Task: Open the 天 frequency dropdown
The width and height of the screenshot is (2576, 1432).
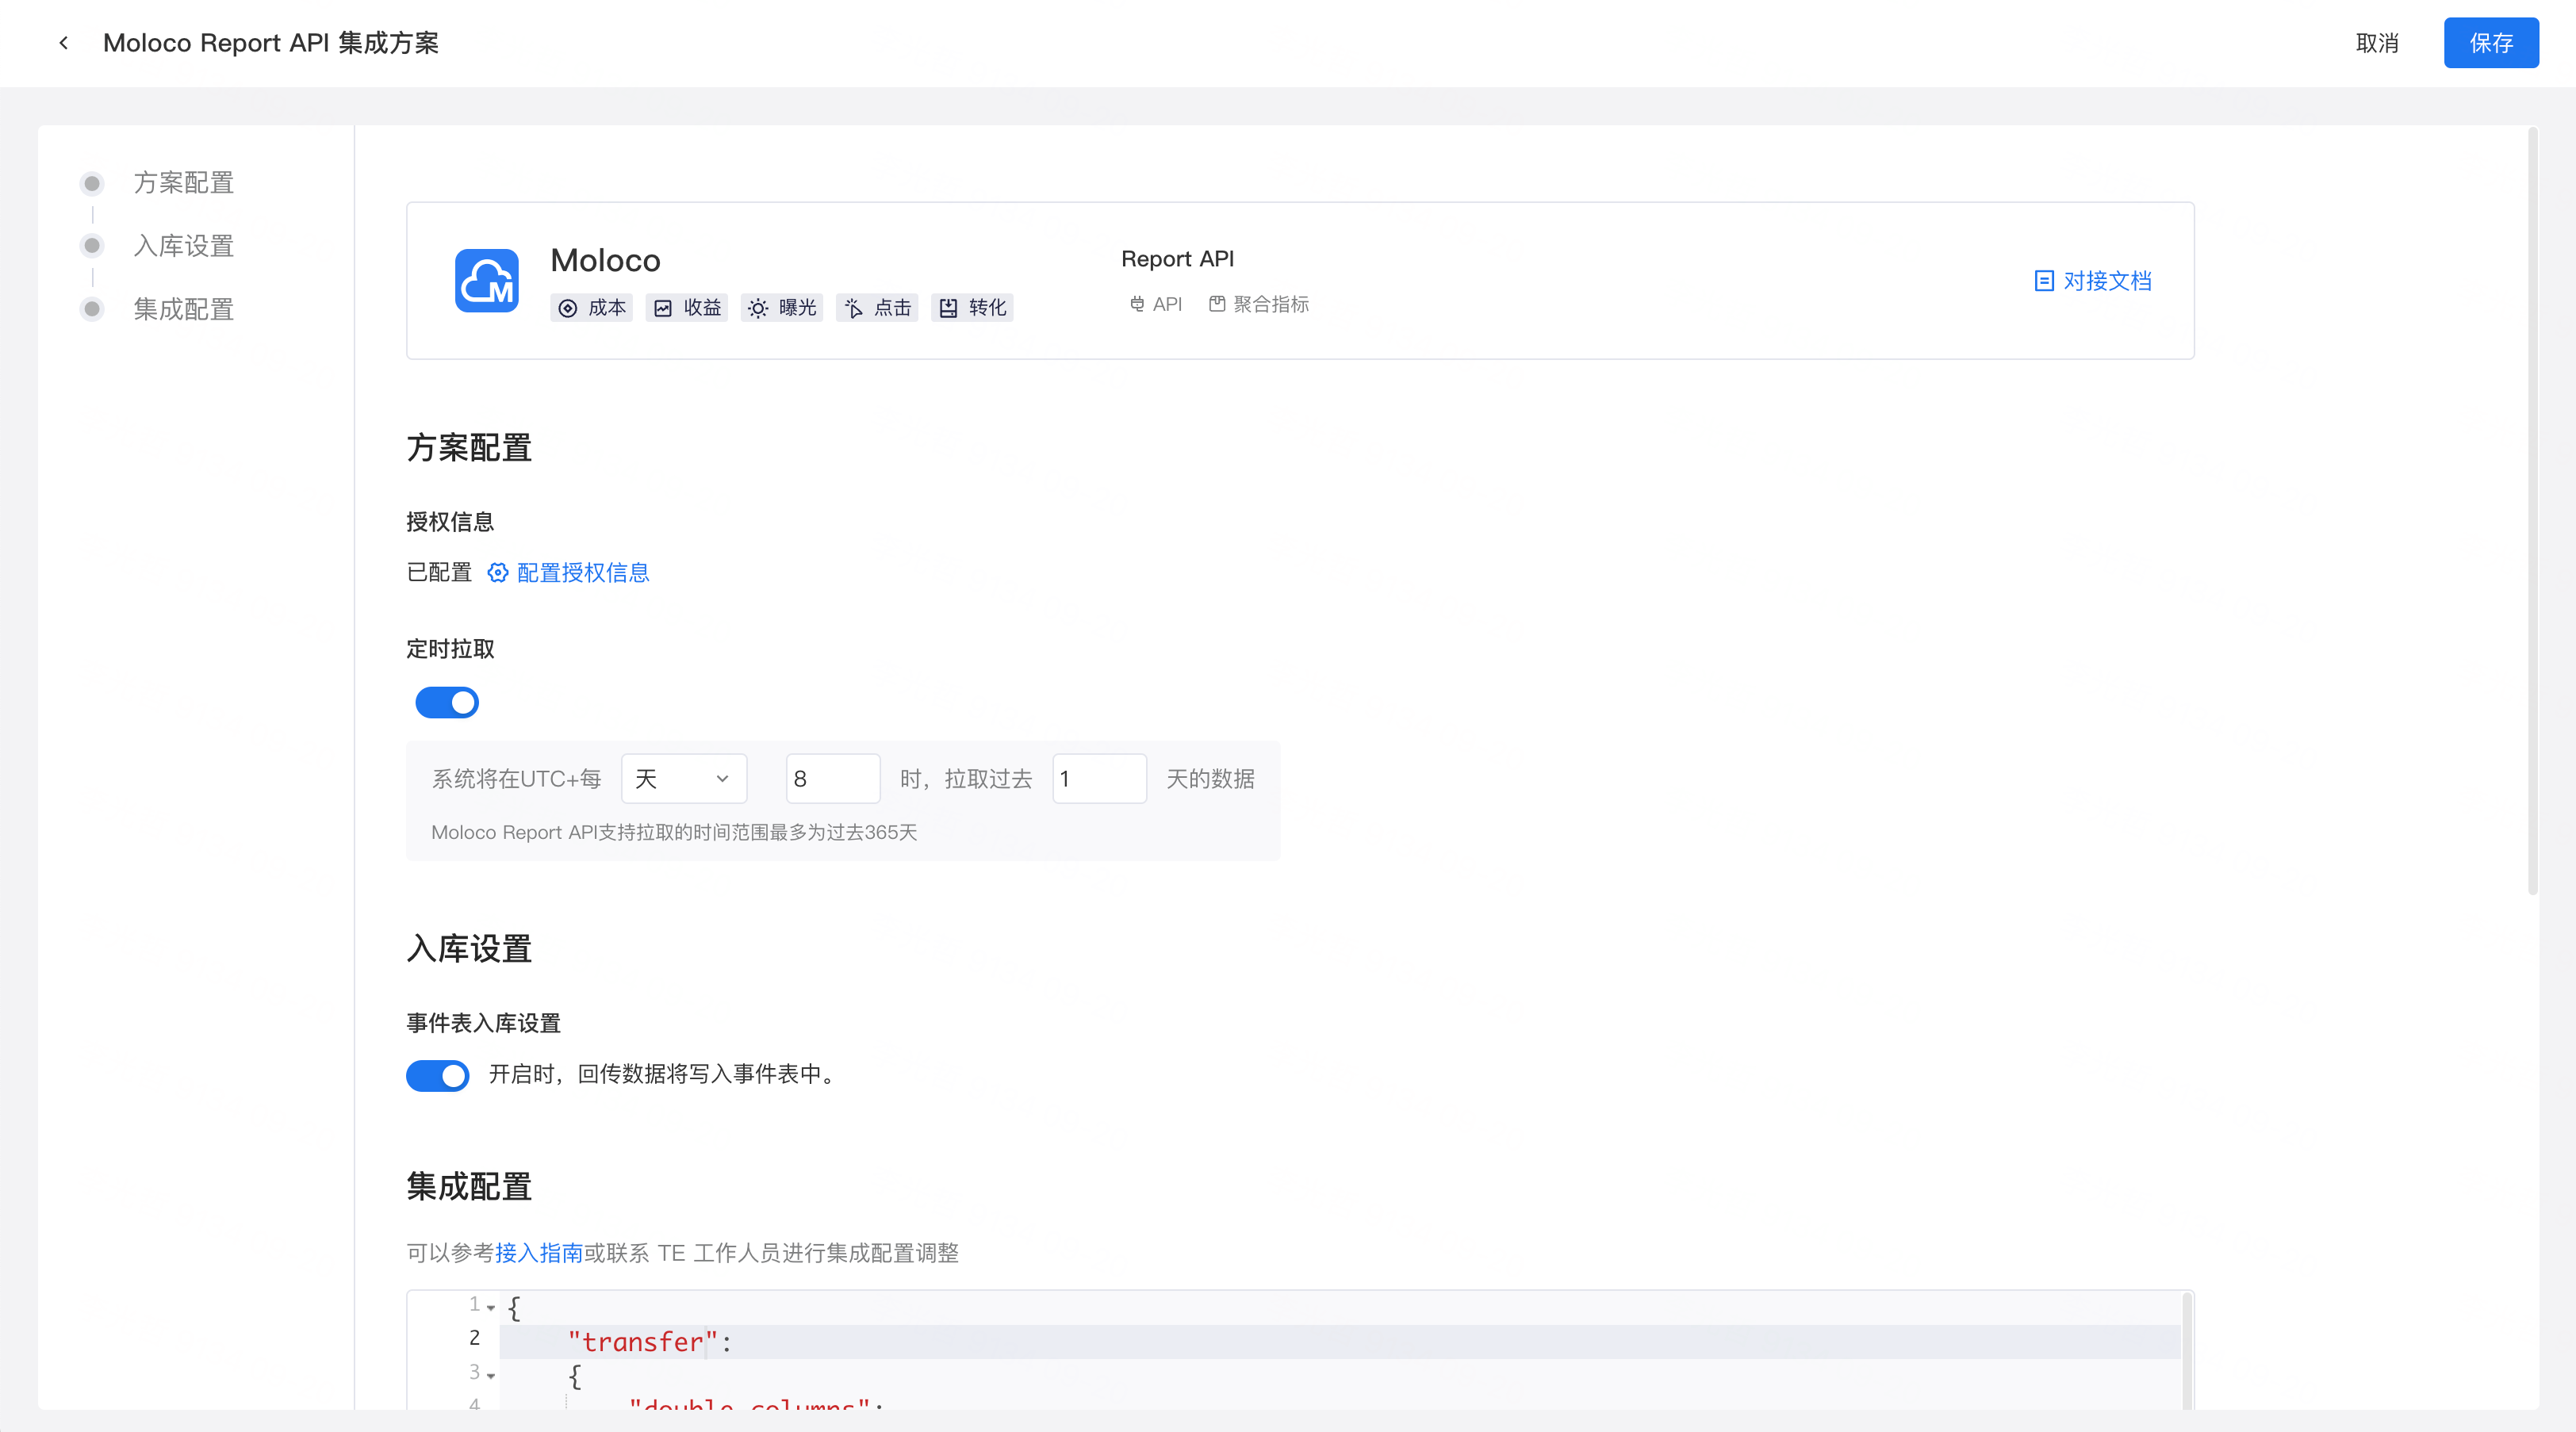Action: 684,779
